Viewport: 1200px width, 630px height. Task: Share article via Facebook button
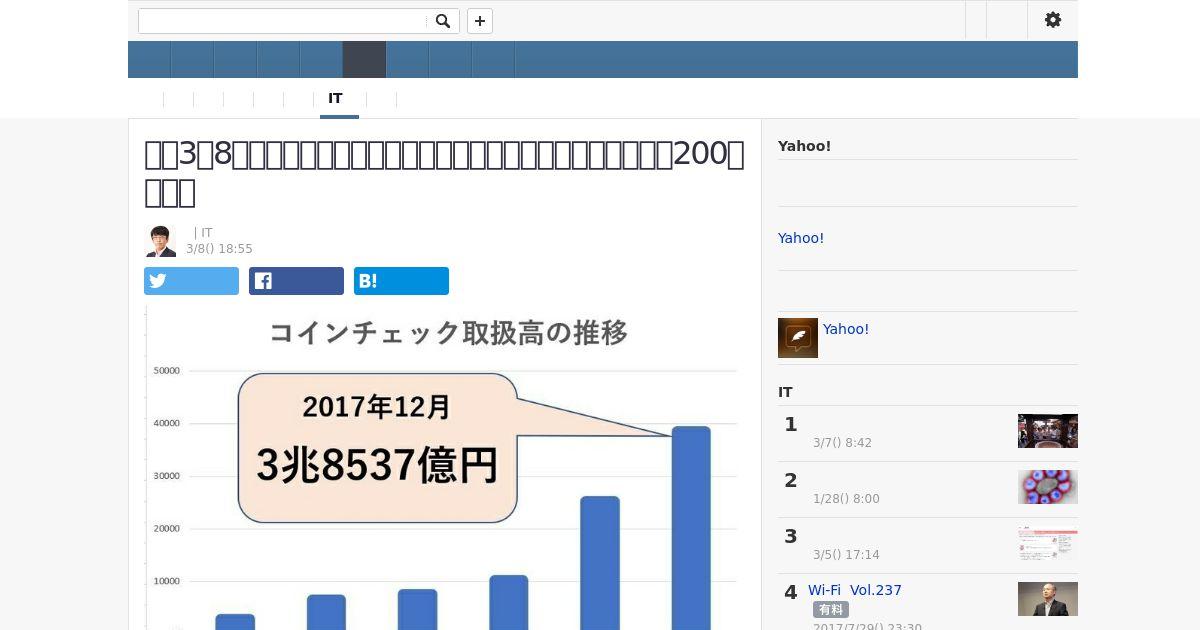[x=296, y=281]
